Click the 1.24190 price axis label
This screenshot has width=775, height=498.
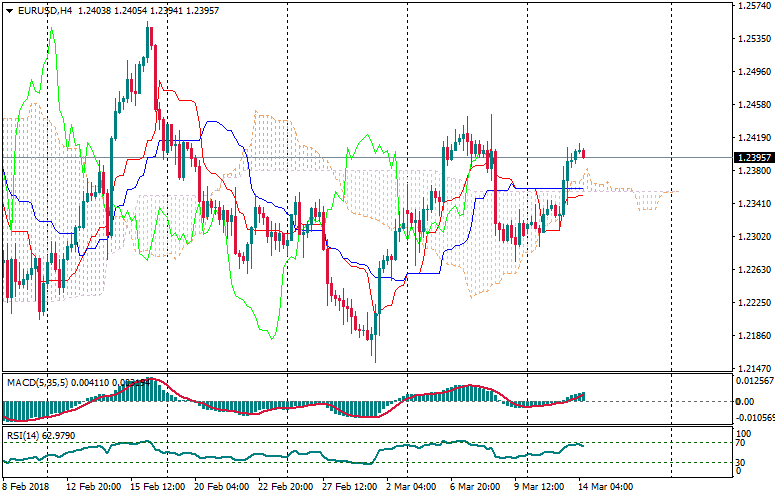pyautogui.click(x=752, y=138)
